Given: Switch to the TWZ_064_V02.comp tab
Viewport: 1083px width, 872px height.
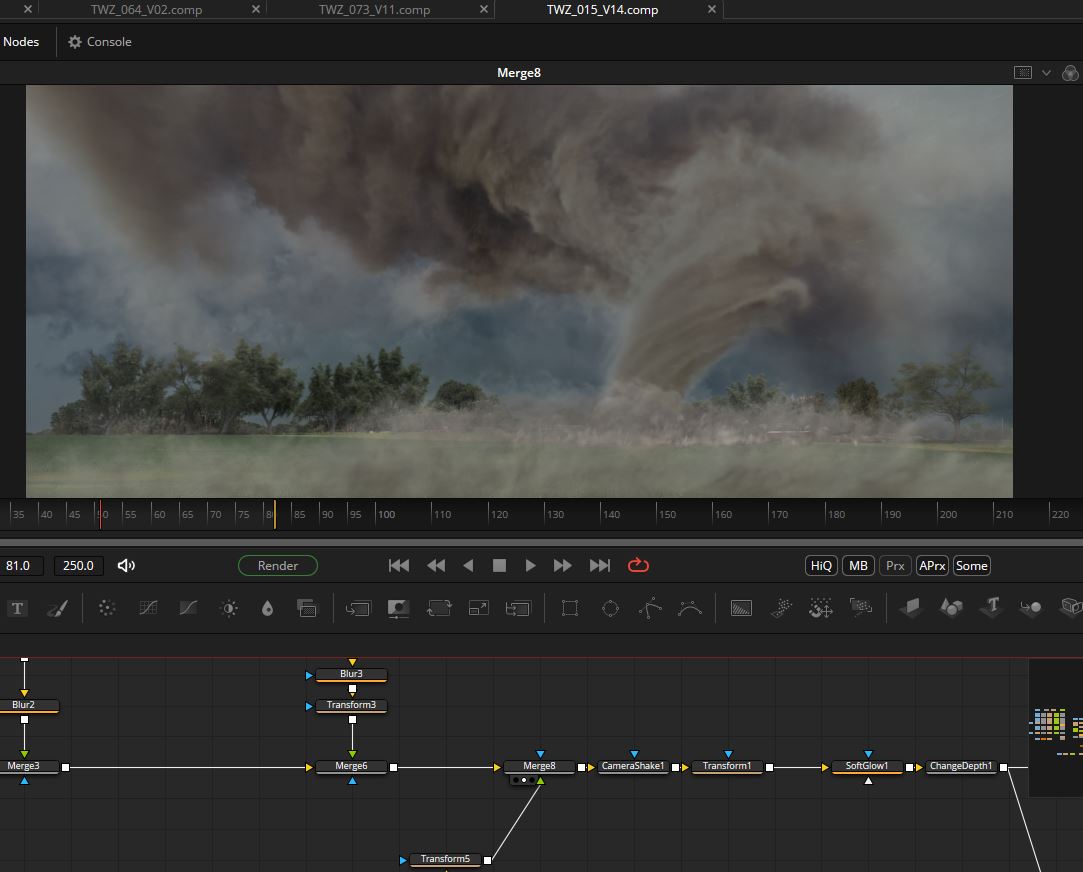Looking at the screenshot, I should click(146, 10).
